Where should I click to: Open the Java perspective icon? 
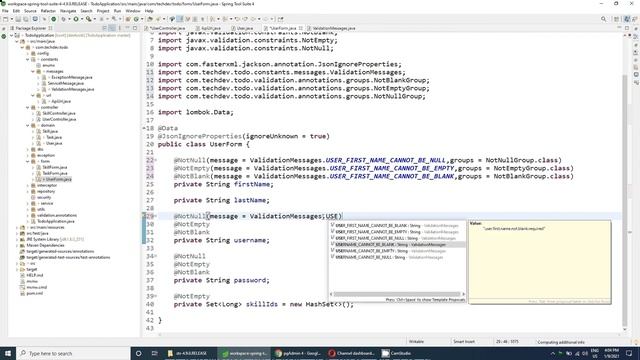pyautogui.click(x=627, y=19)
